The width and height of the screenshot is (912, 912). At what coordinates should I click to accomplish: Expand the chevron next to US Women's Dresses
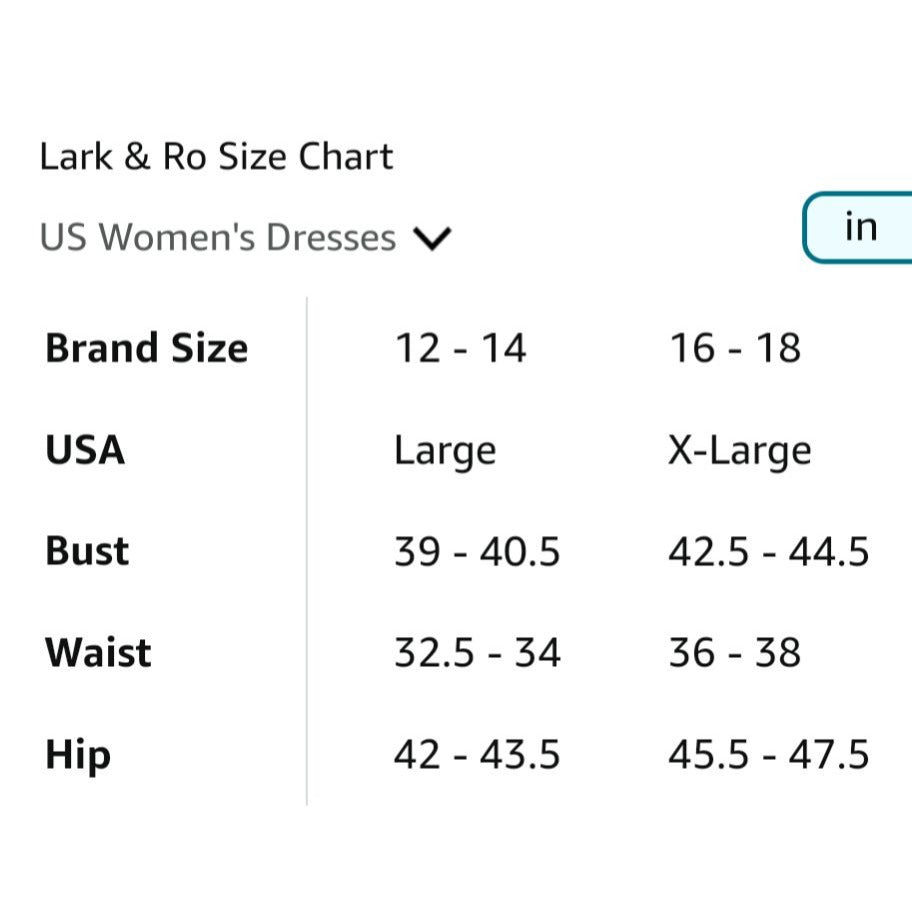pos(432,239)
